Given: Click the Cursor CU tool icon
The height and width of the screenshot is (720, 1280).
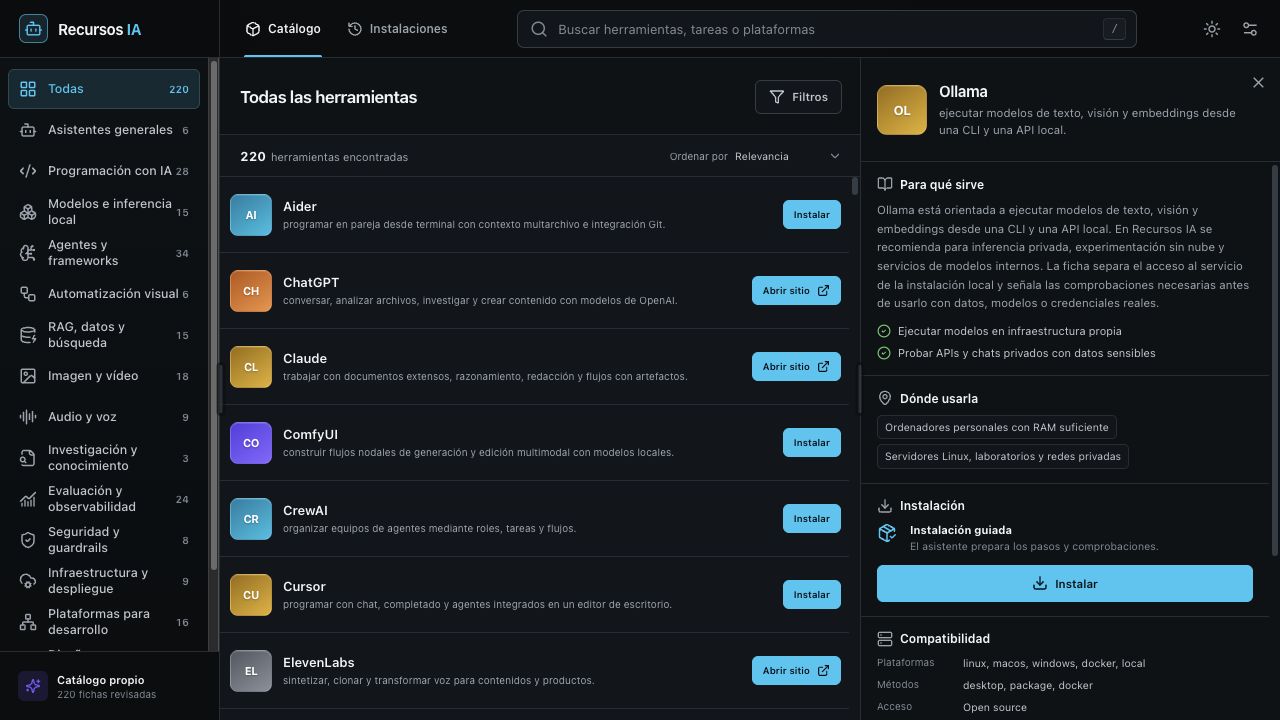Looking at the screenshot, I should (x=251, y=595).
